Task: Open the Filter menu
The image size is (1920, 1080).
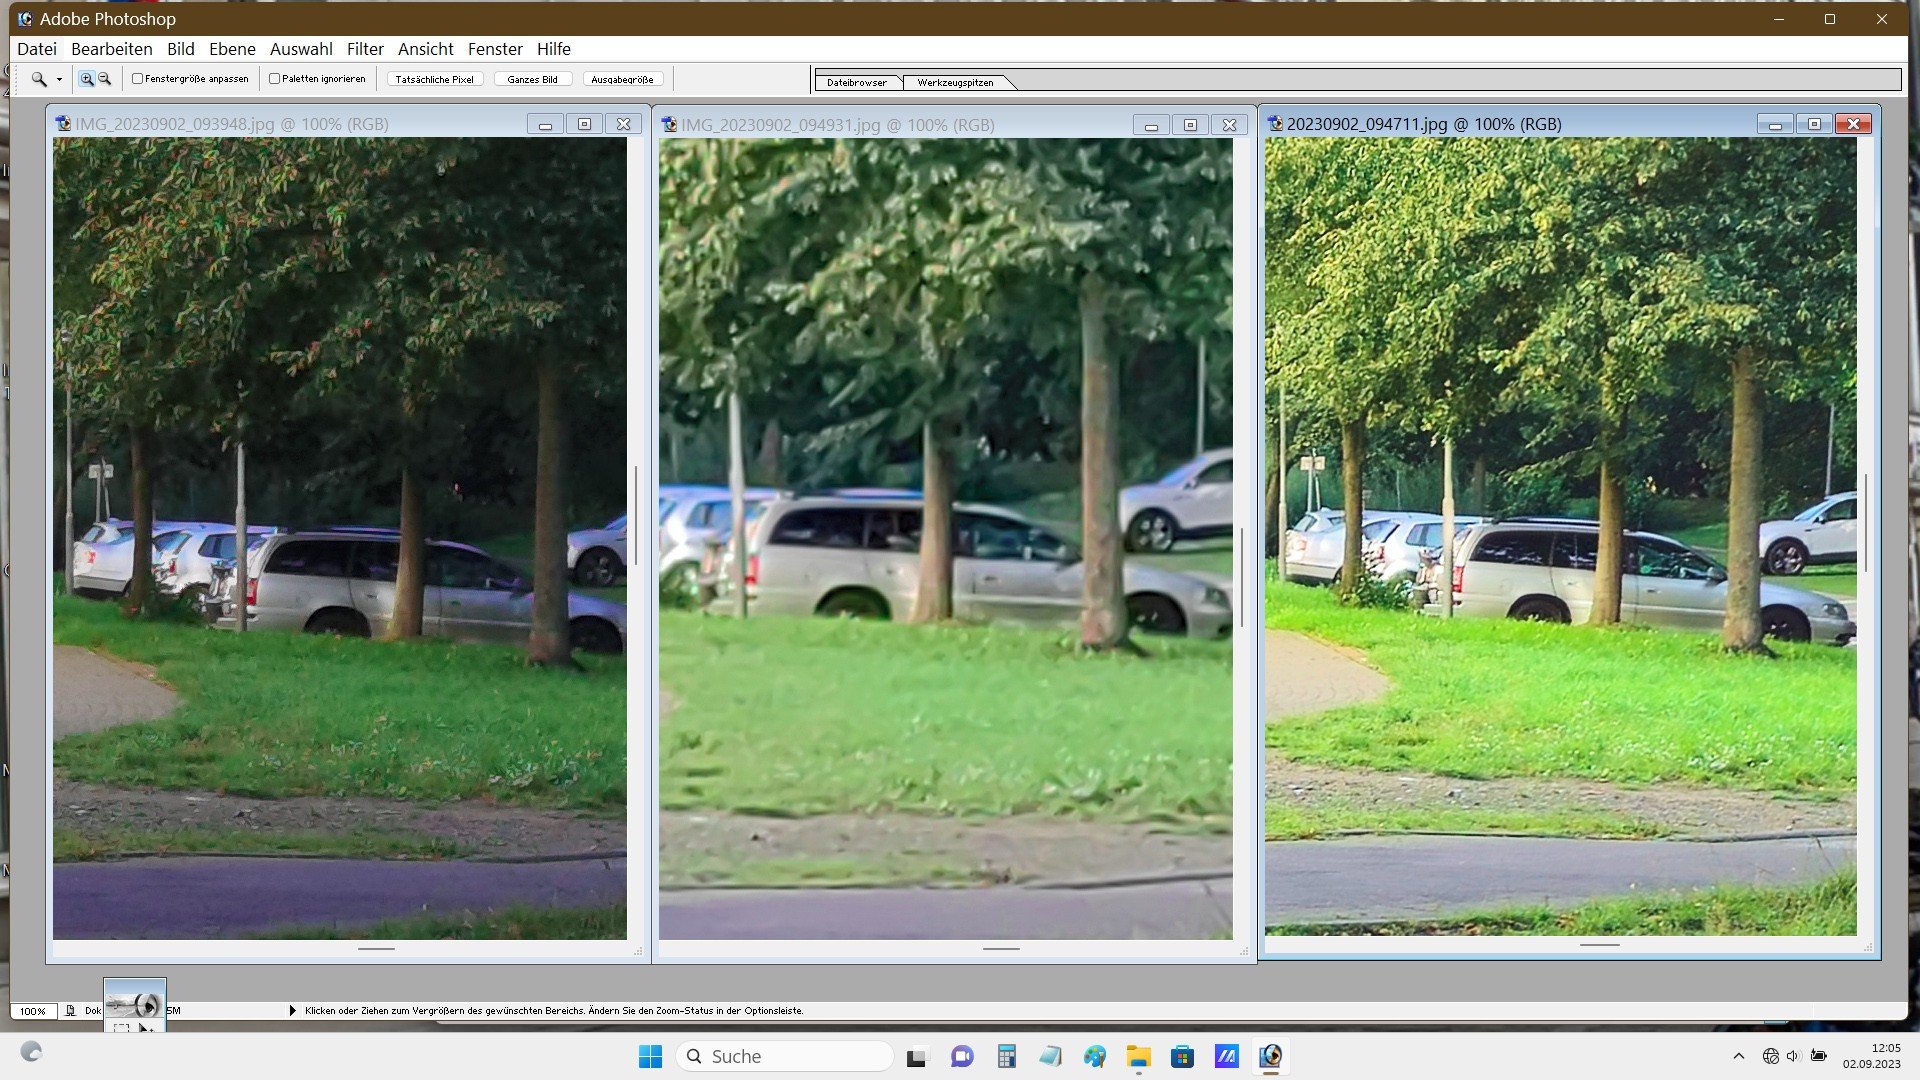Action: tap(365, 49)
